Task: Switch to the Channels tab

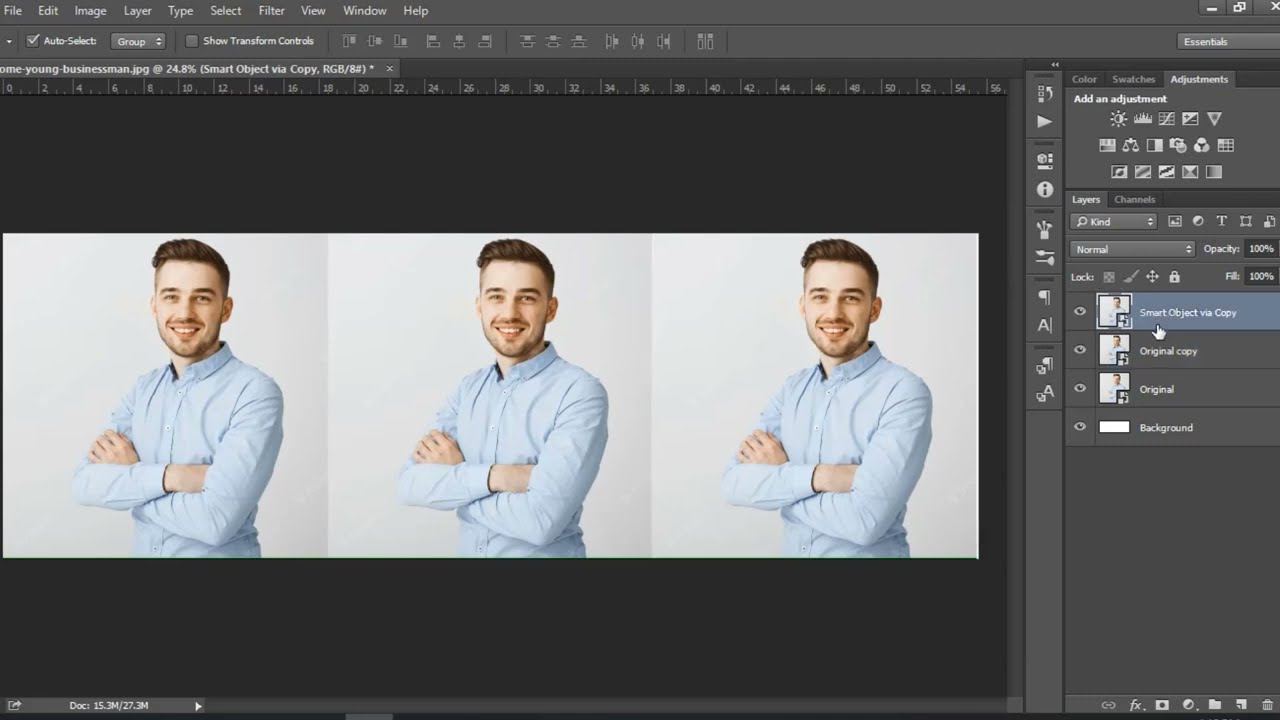Action: [x=1134, y=199]
